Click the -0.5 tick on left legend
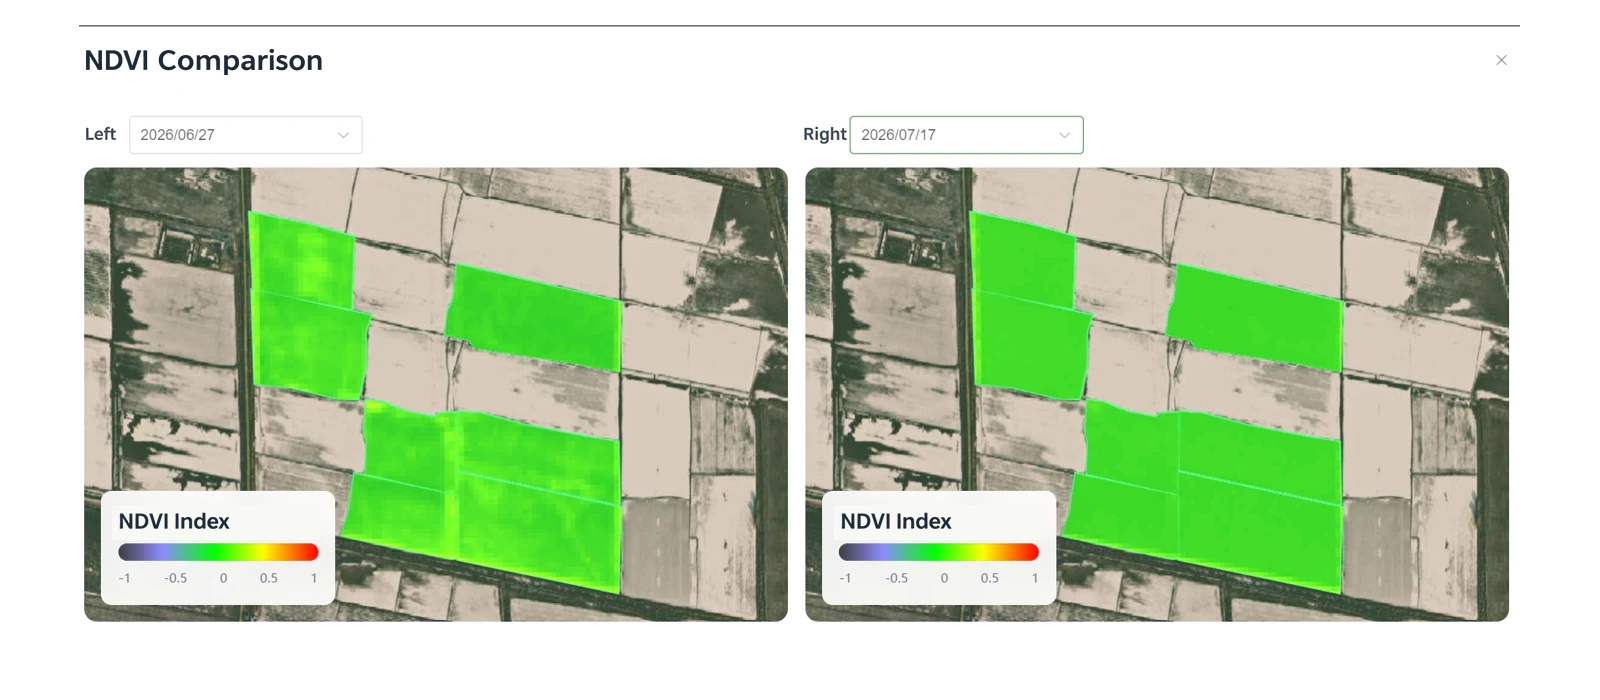The image size is (1600, 700). pyautogui.click(x=176, y=578)
